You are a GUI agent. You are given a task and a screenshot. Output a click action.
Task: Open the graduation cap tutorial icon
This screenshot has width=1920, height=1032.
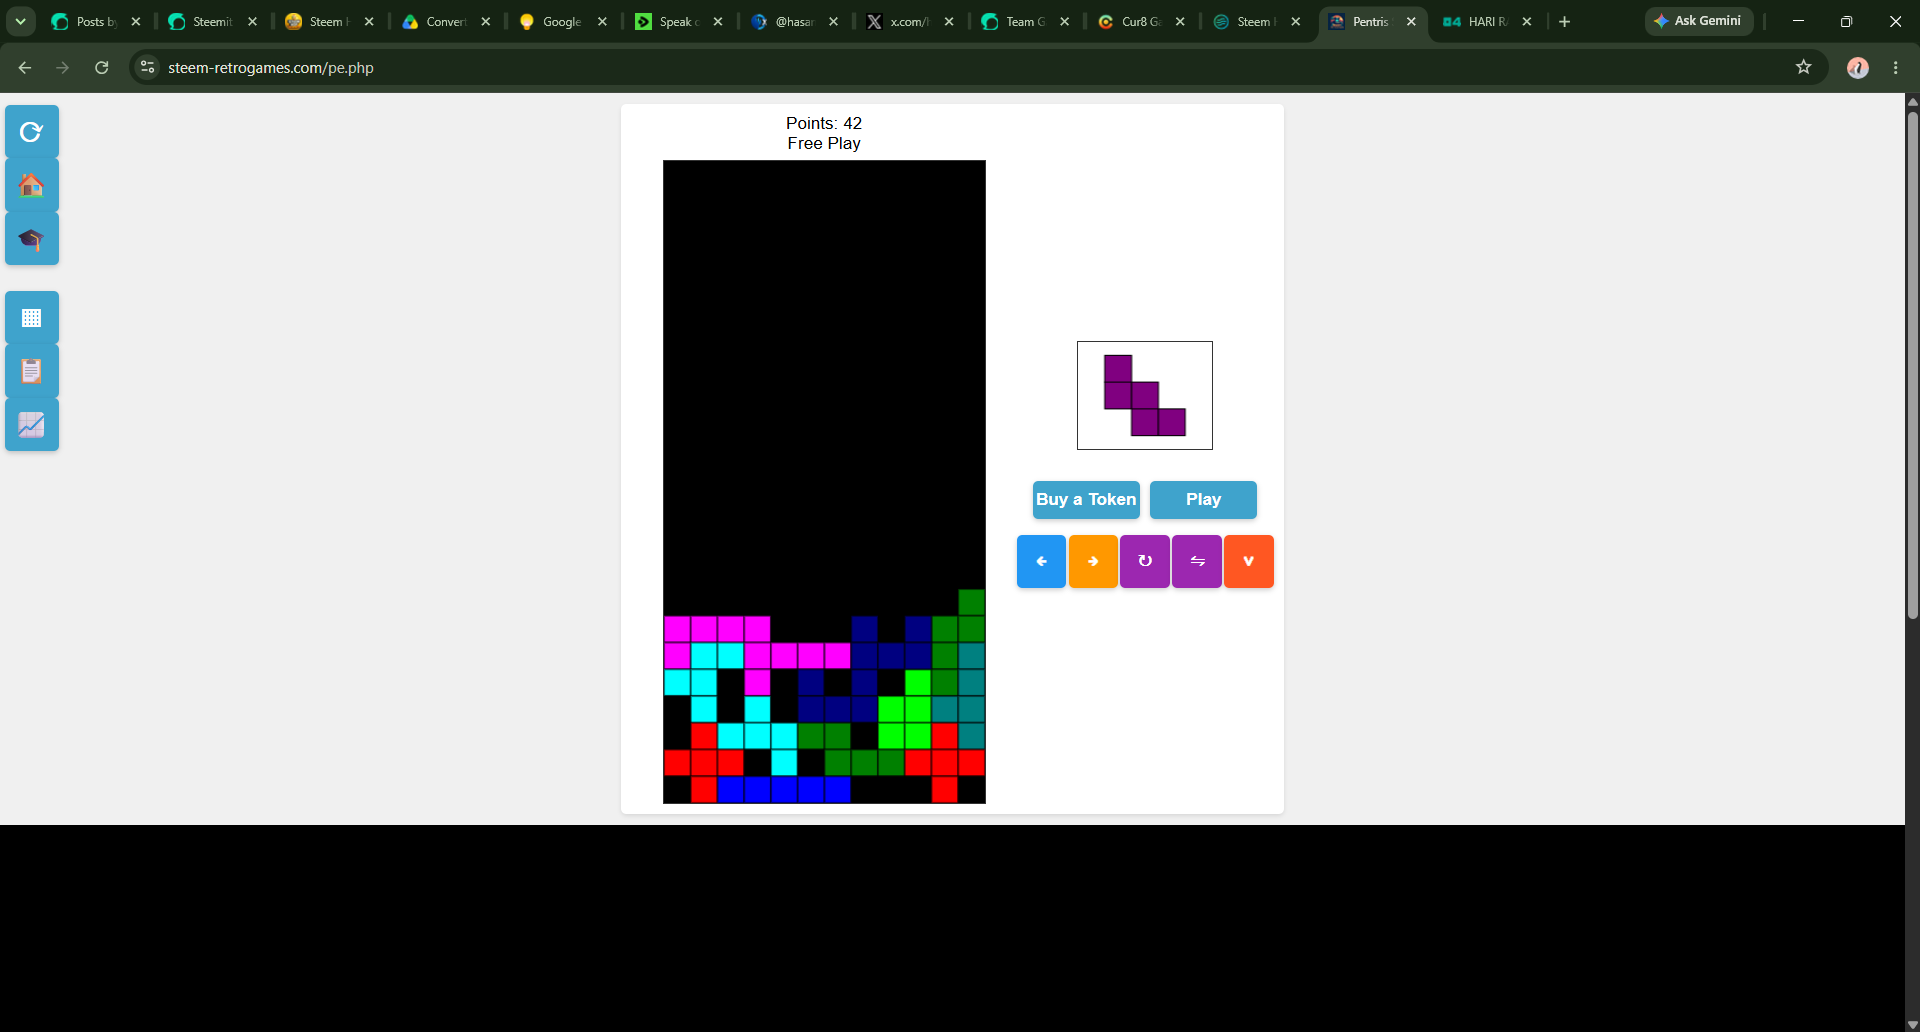tap(32, 239)
